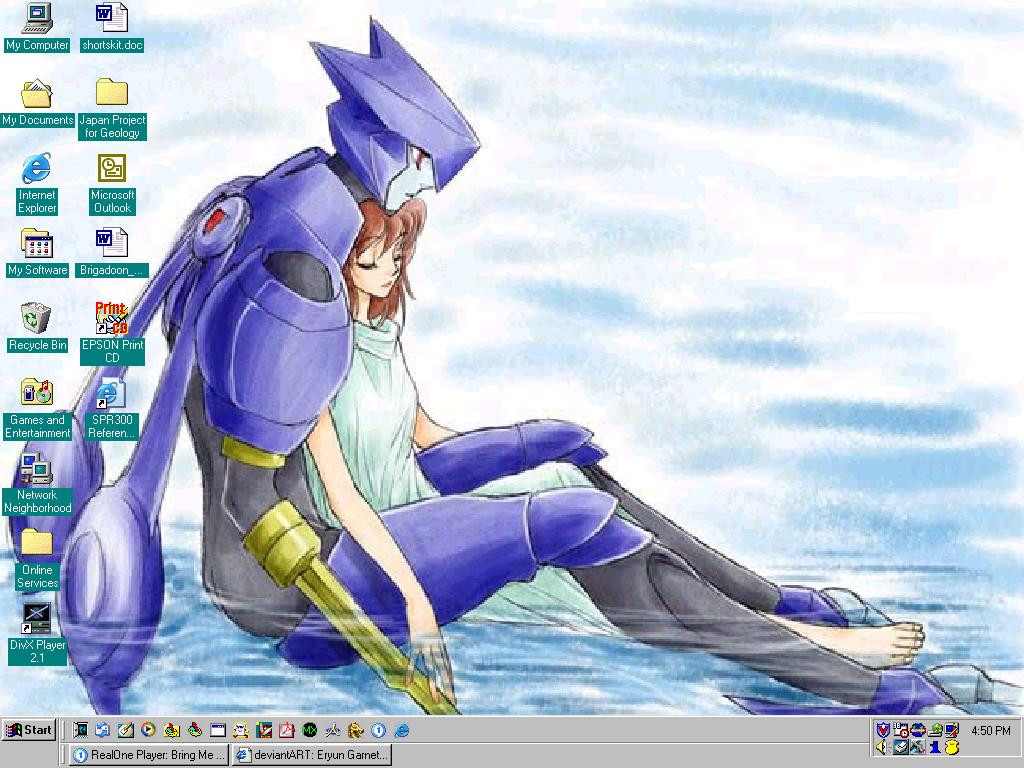
Task: Click the 4:50 PM system clock
Action: [x=991, y=730]
